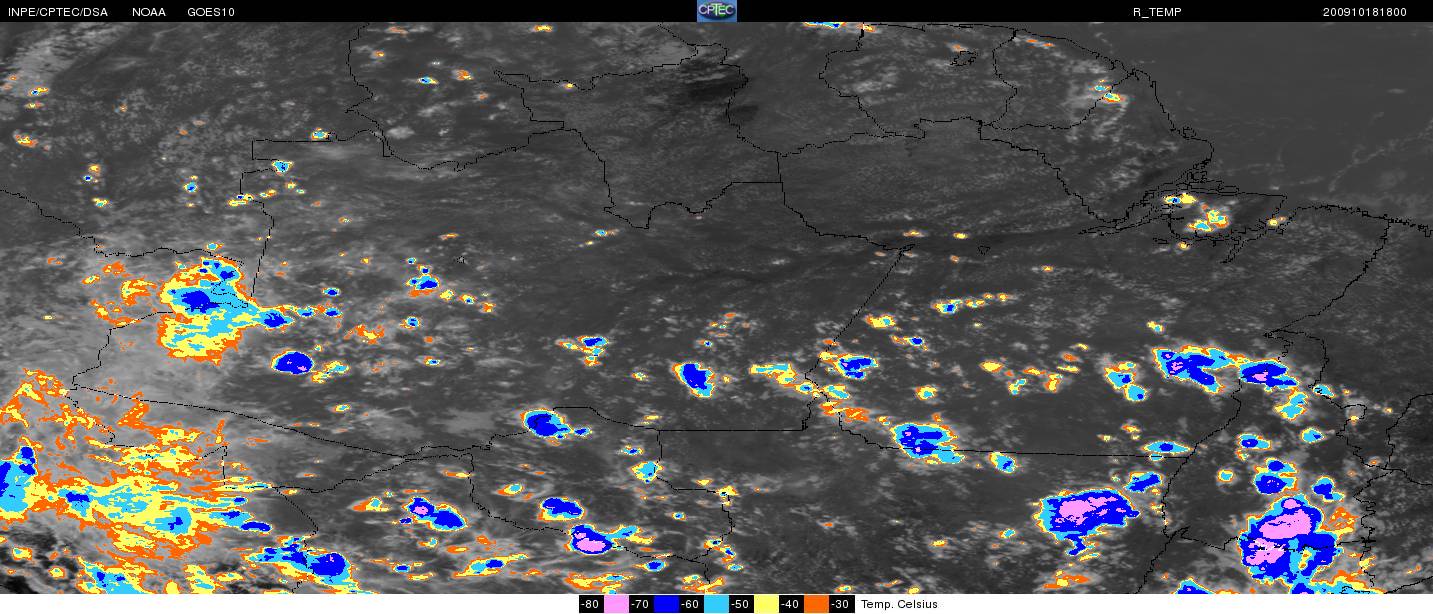The width and height of the screenshot is (1433, 614).
Task: Click the GOES10 satellite label
Action: point(211,12)
